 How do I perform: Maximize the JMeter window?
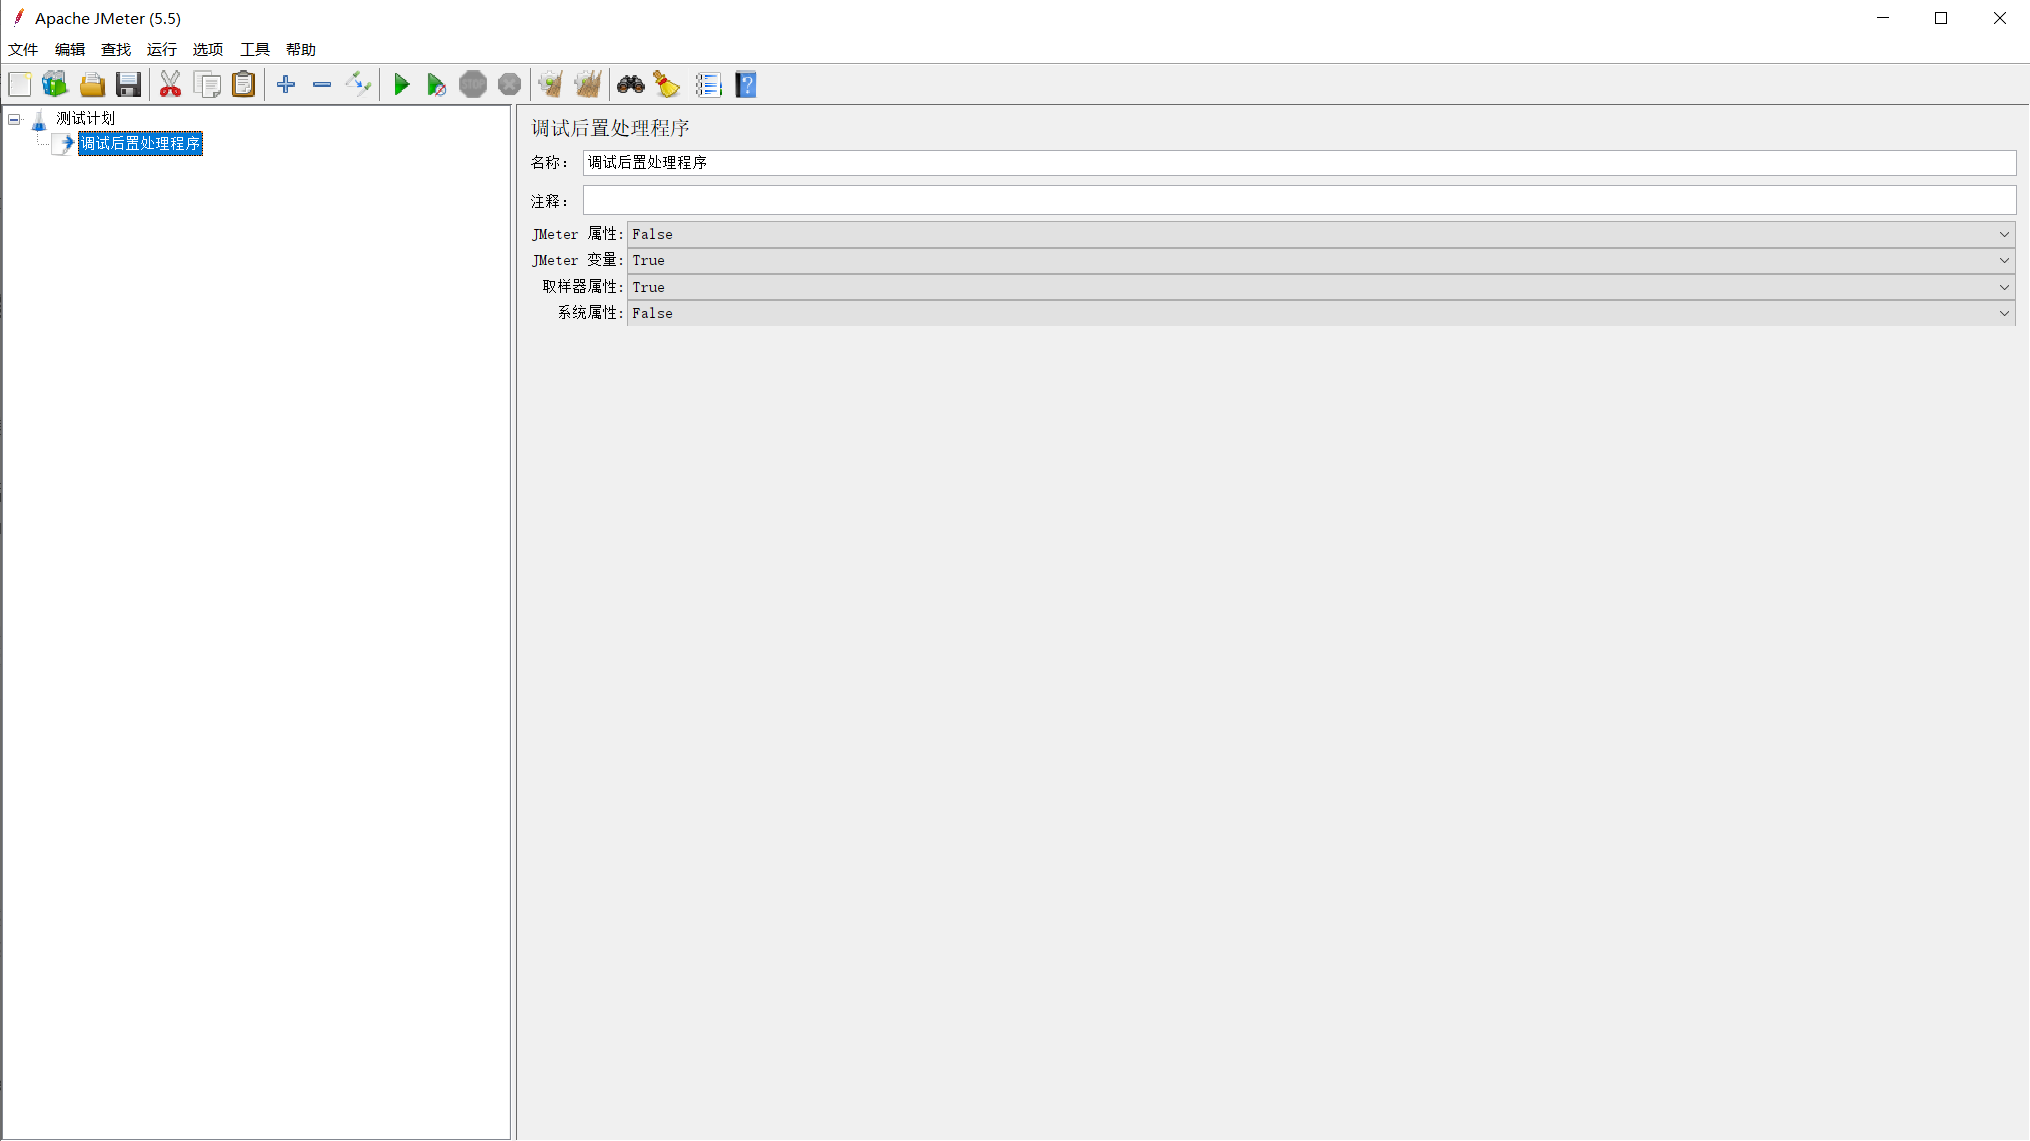[1941, 18]
